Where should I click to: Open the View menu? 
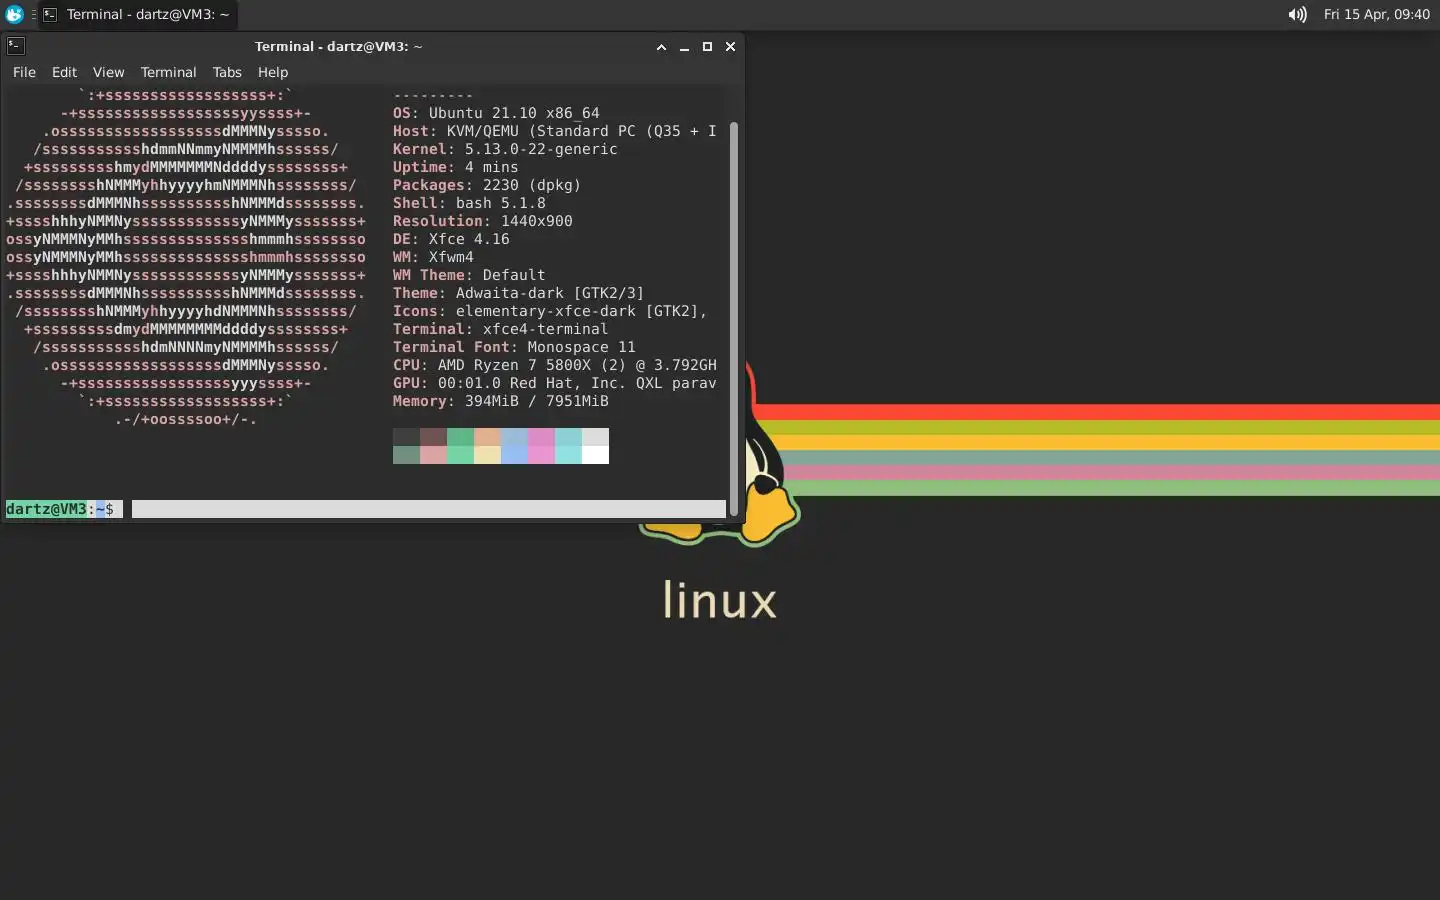[108, 72]
